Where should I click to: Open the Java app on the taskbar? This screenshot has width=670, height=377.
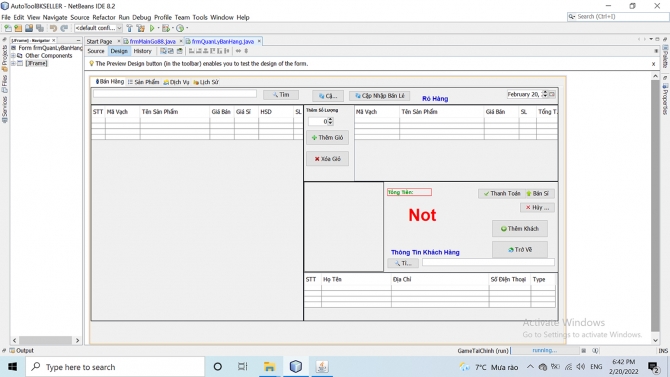click(322, 367)
